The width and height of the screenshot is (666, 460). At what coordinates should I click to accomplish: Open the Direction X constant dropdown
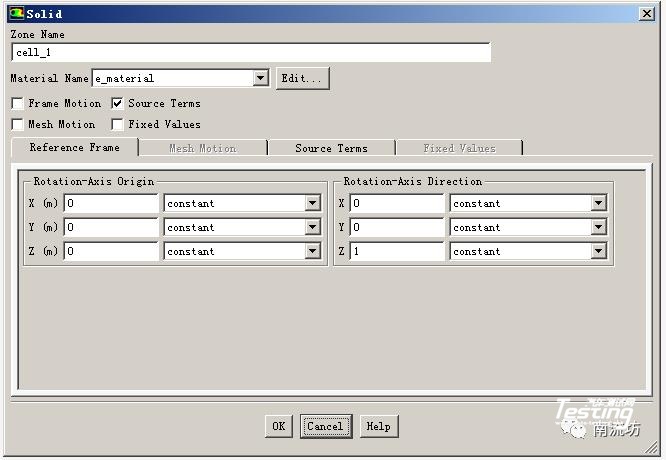tap(598, 203)
